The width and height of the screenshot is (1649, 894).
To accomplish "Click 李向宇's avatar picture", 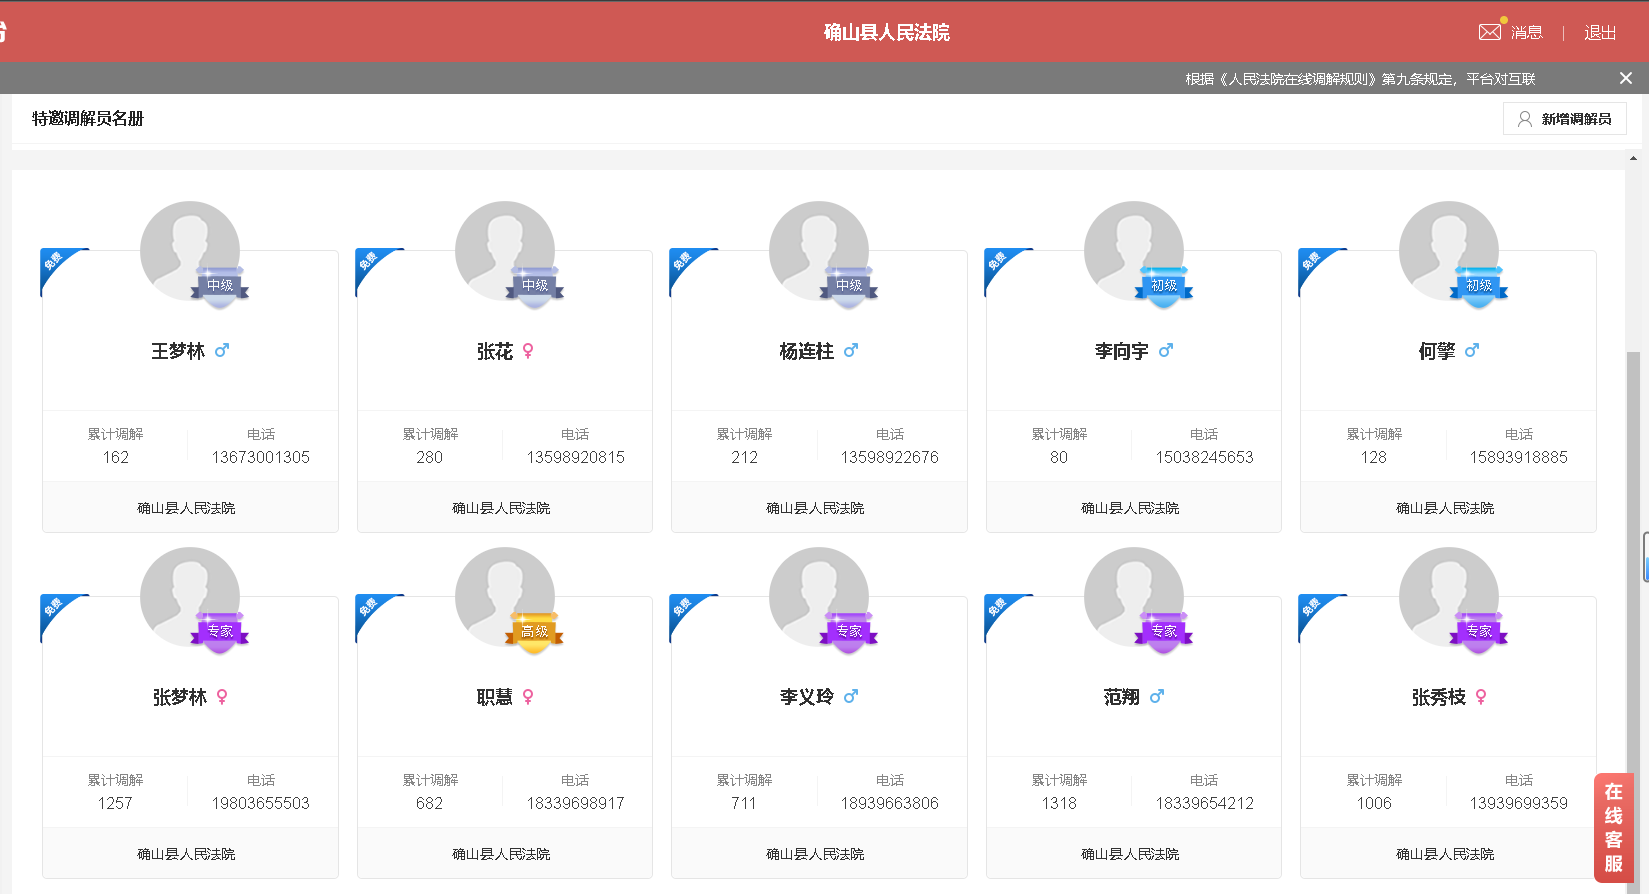I will click(1134, 251).
